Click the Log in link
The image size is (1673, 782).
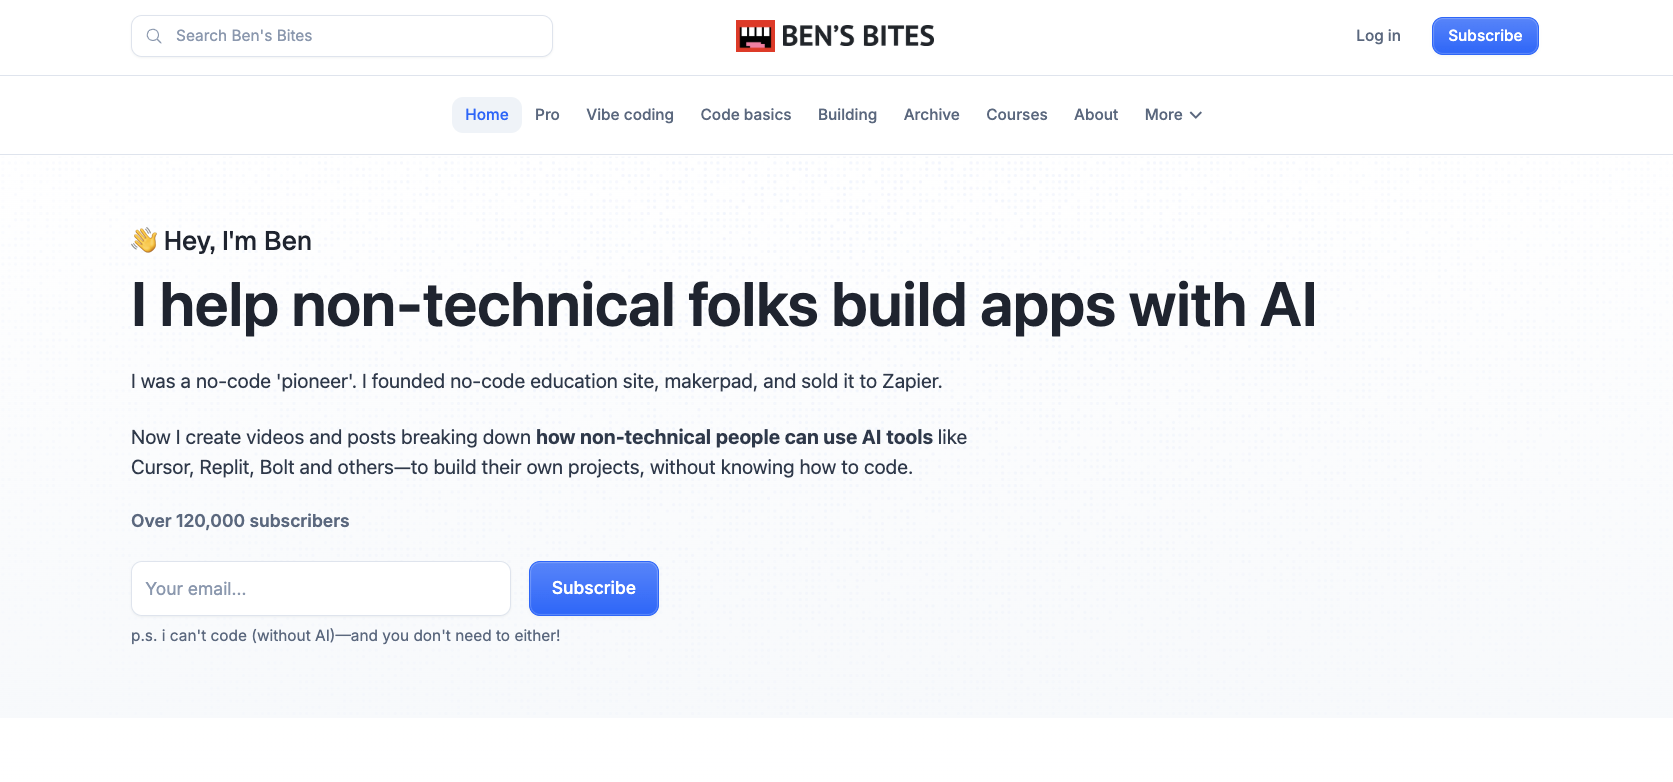click(x=1378, y=36)
